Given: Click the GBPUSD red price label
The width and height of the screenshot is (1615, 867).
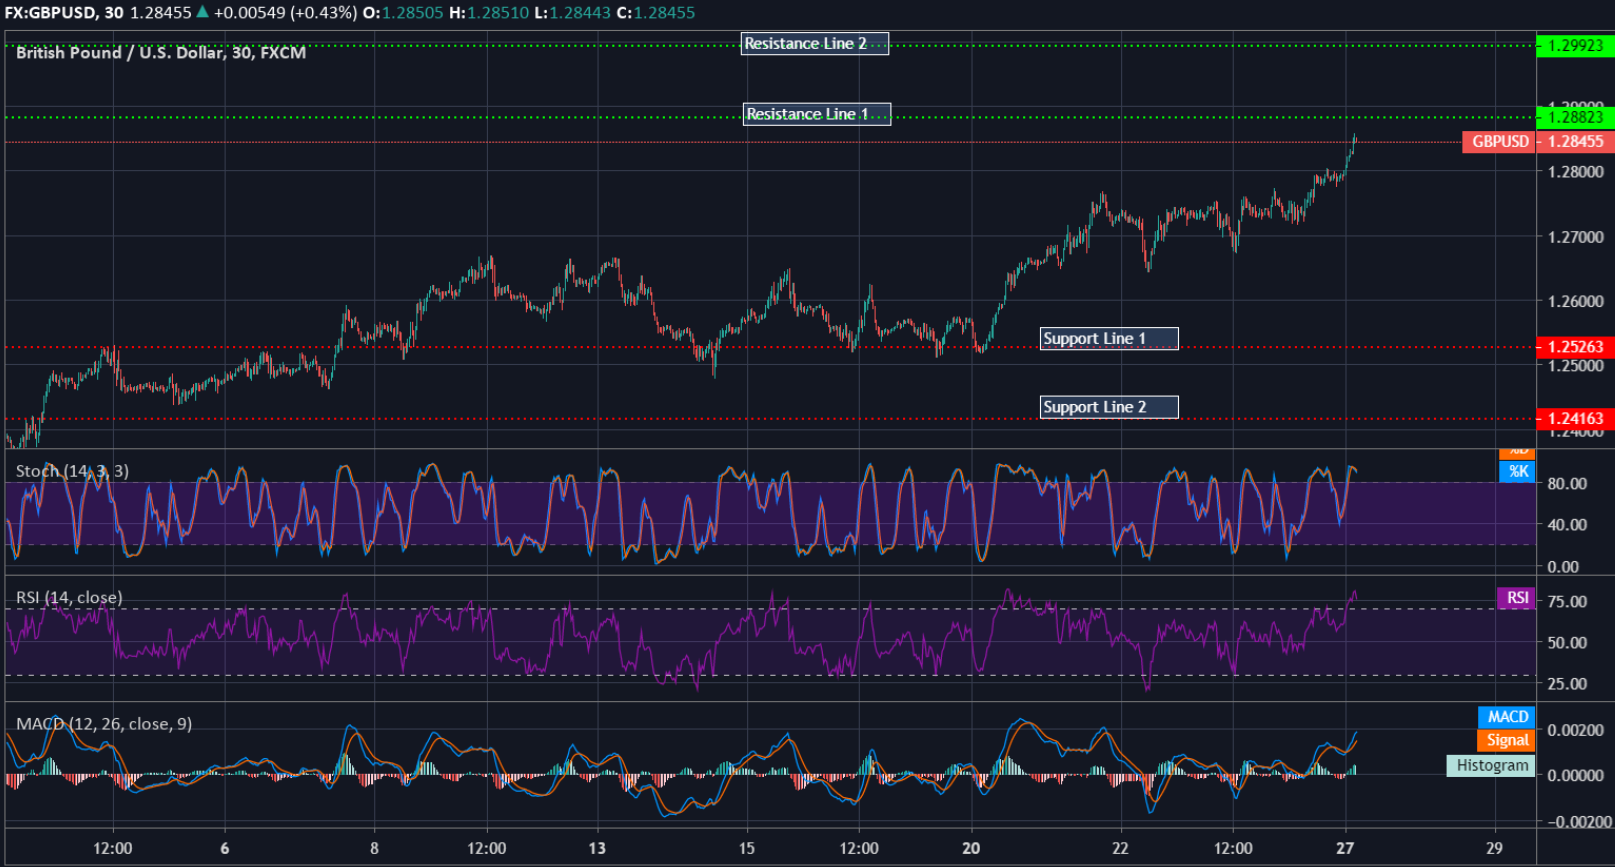Looking at the screenshot, I should [x=1499, y=142].
